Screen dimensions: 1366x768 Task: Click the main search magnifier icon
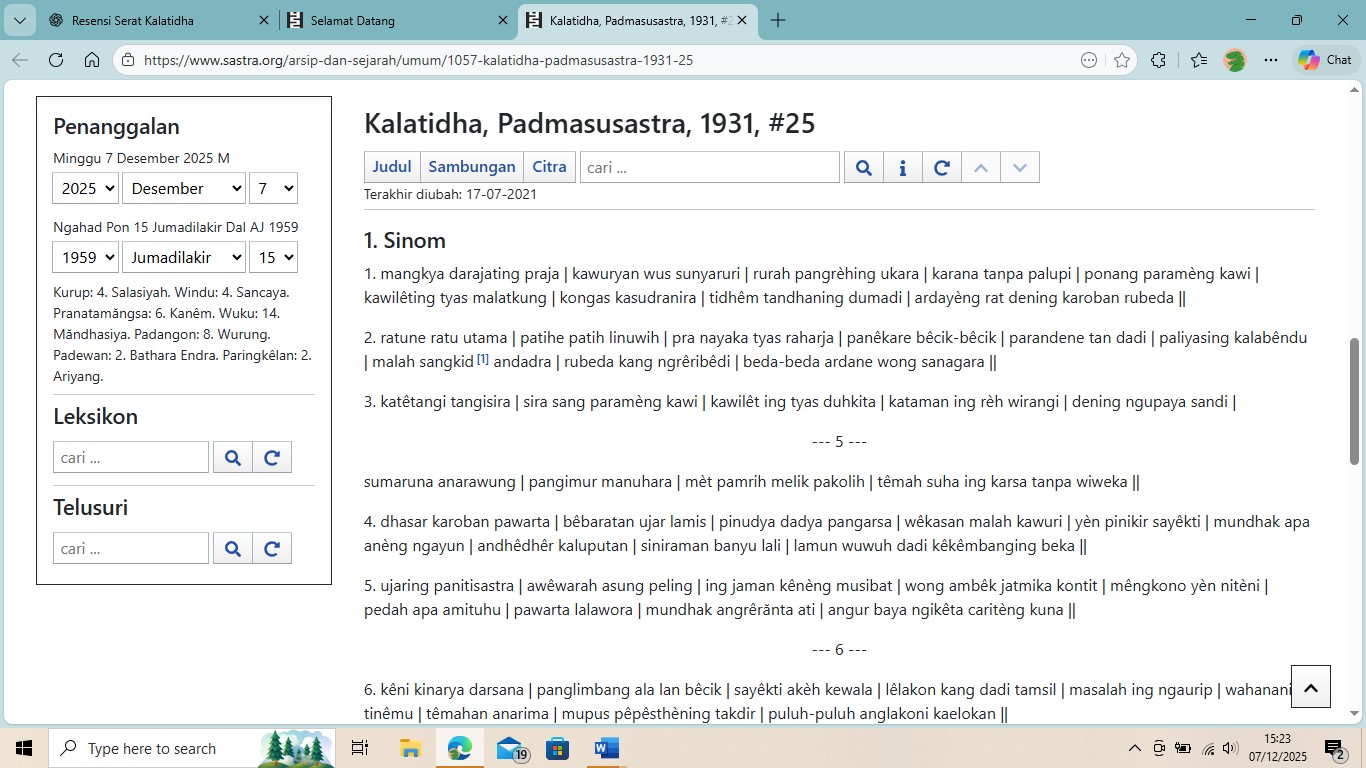(864, 167)
